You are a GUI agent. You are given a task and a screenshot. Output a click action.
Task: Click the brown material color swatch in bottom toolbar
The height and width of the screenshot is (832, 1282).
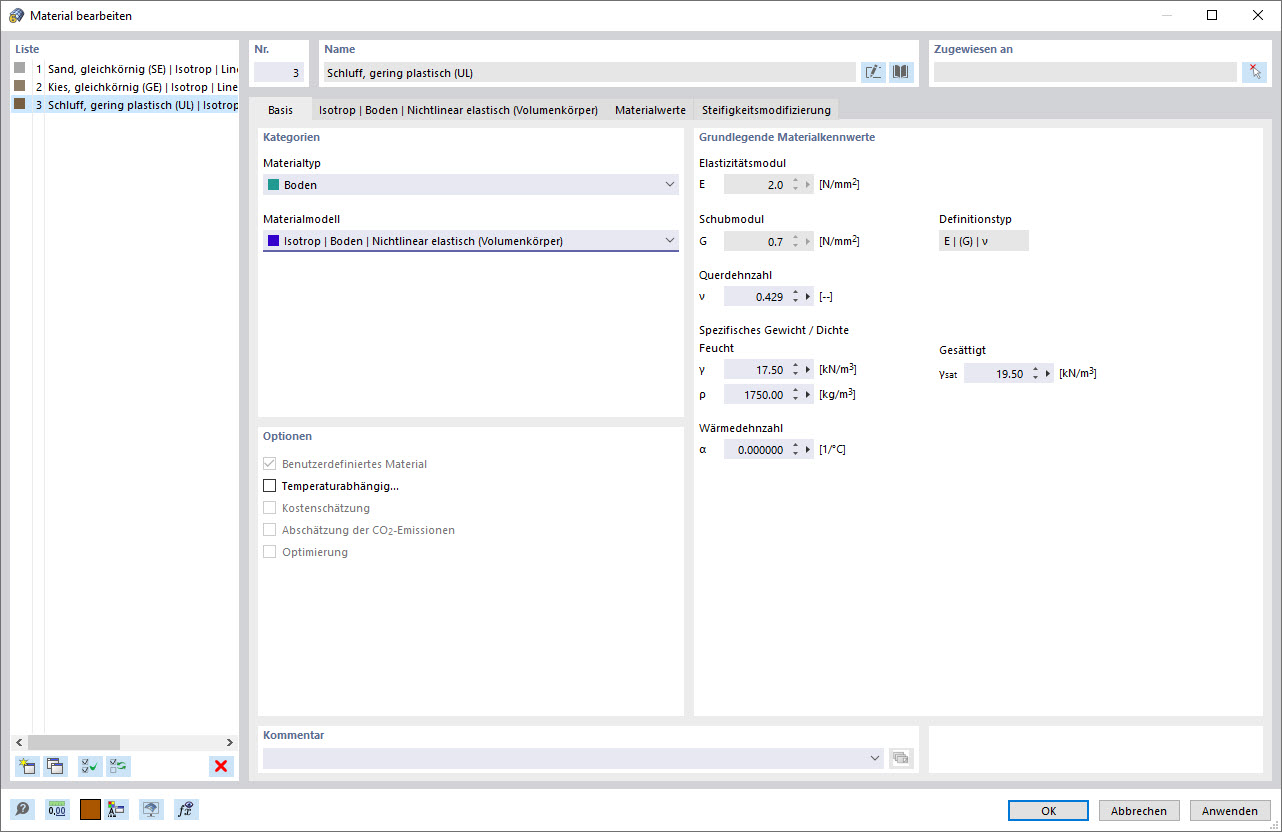click(x=90, y=810)
